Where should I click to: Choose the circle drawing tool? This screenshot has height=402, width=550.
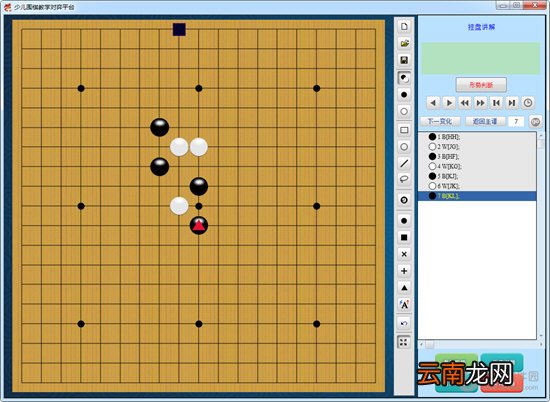coord(404,147)
